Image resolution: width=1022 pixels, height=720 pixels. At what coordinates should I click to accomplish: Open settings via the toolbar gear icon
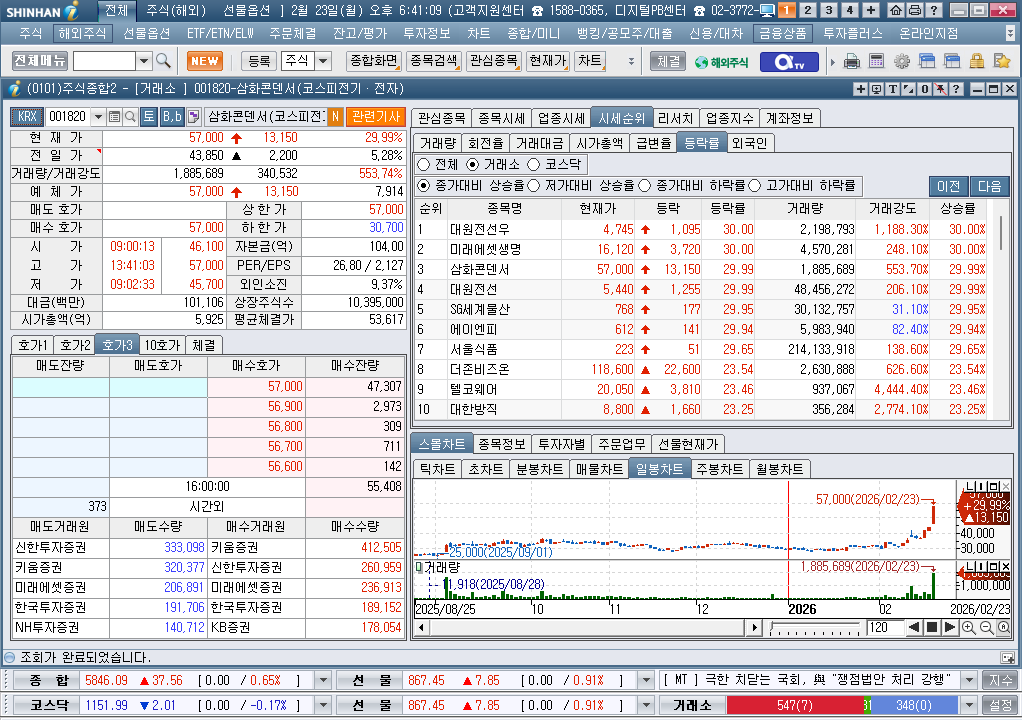(x=901, y=61)
